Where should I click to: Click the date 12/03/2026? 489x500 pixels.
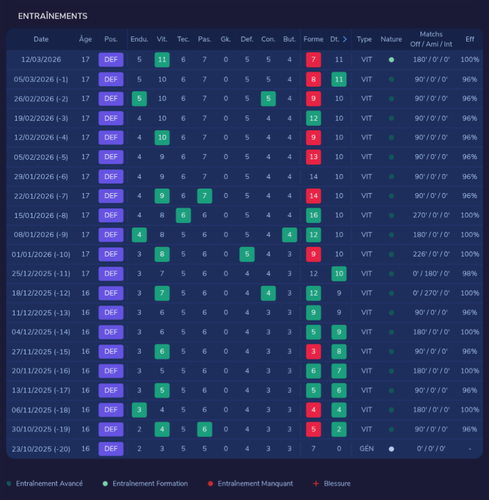tap(41, 60)
